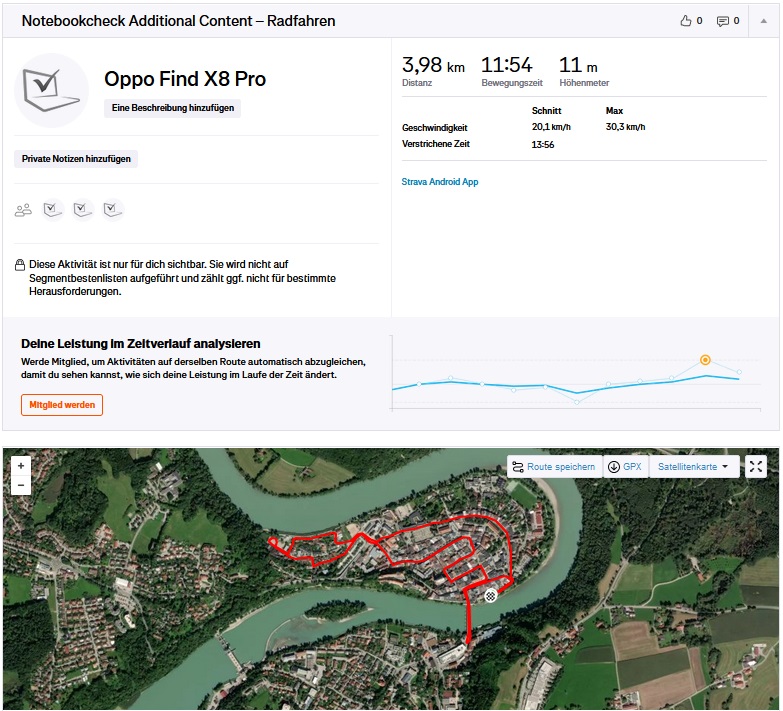
Task: Click the kudos thumbs-up icon
Action: tap(686, 20)
